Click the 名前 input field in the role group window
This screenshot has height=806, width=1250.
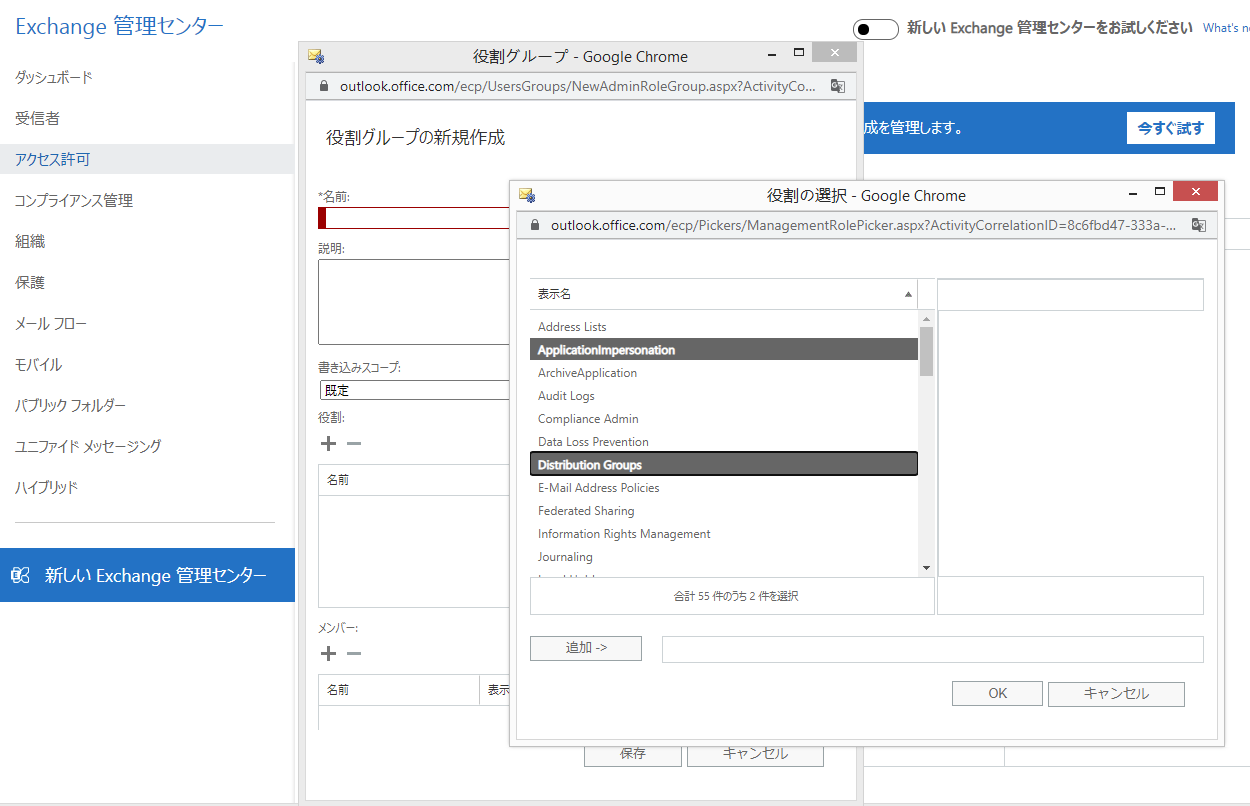414,218
